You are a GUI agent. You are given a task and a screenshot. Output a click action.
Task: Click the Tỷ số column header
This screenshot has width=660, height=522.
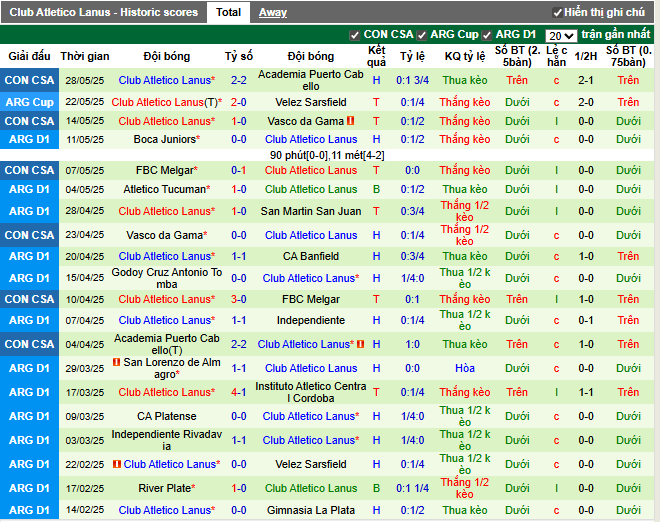pos(239,56)
